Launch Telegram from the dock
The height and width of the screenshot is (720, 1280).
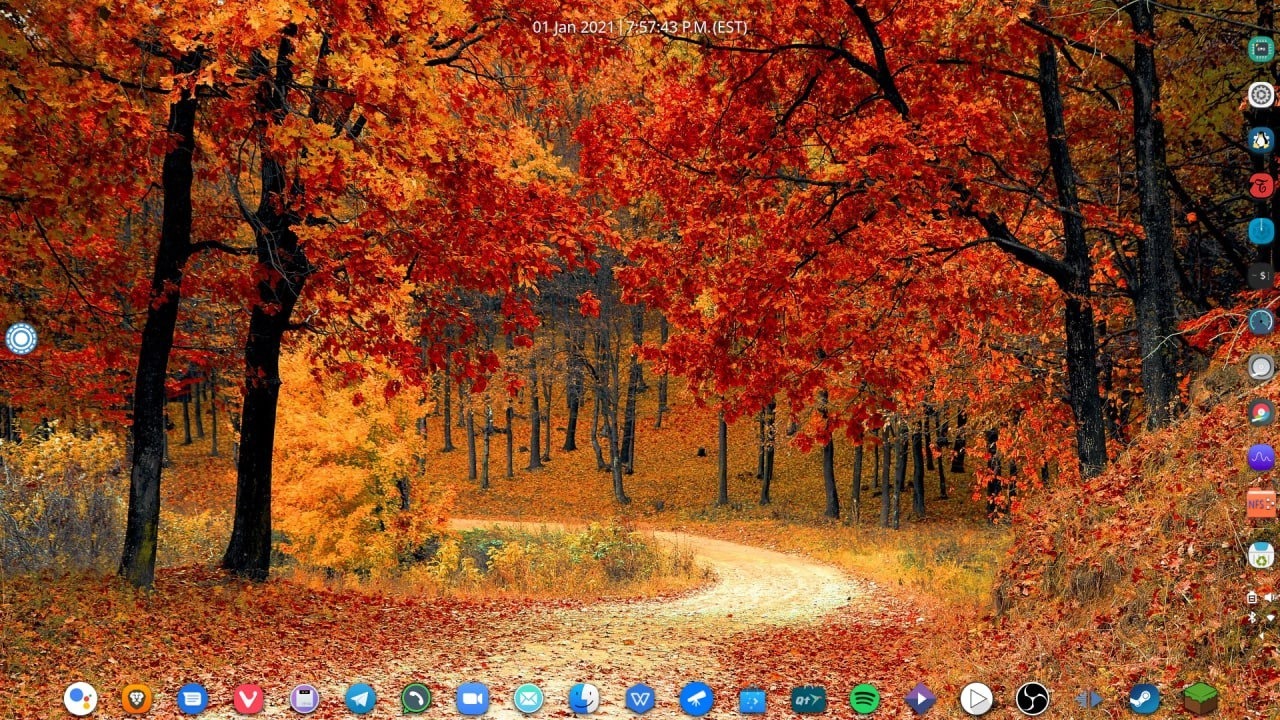click(x=361, y=698)
